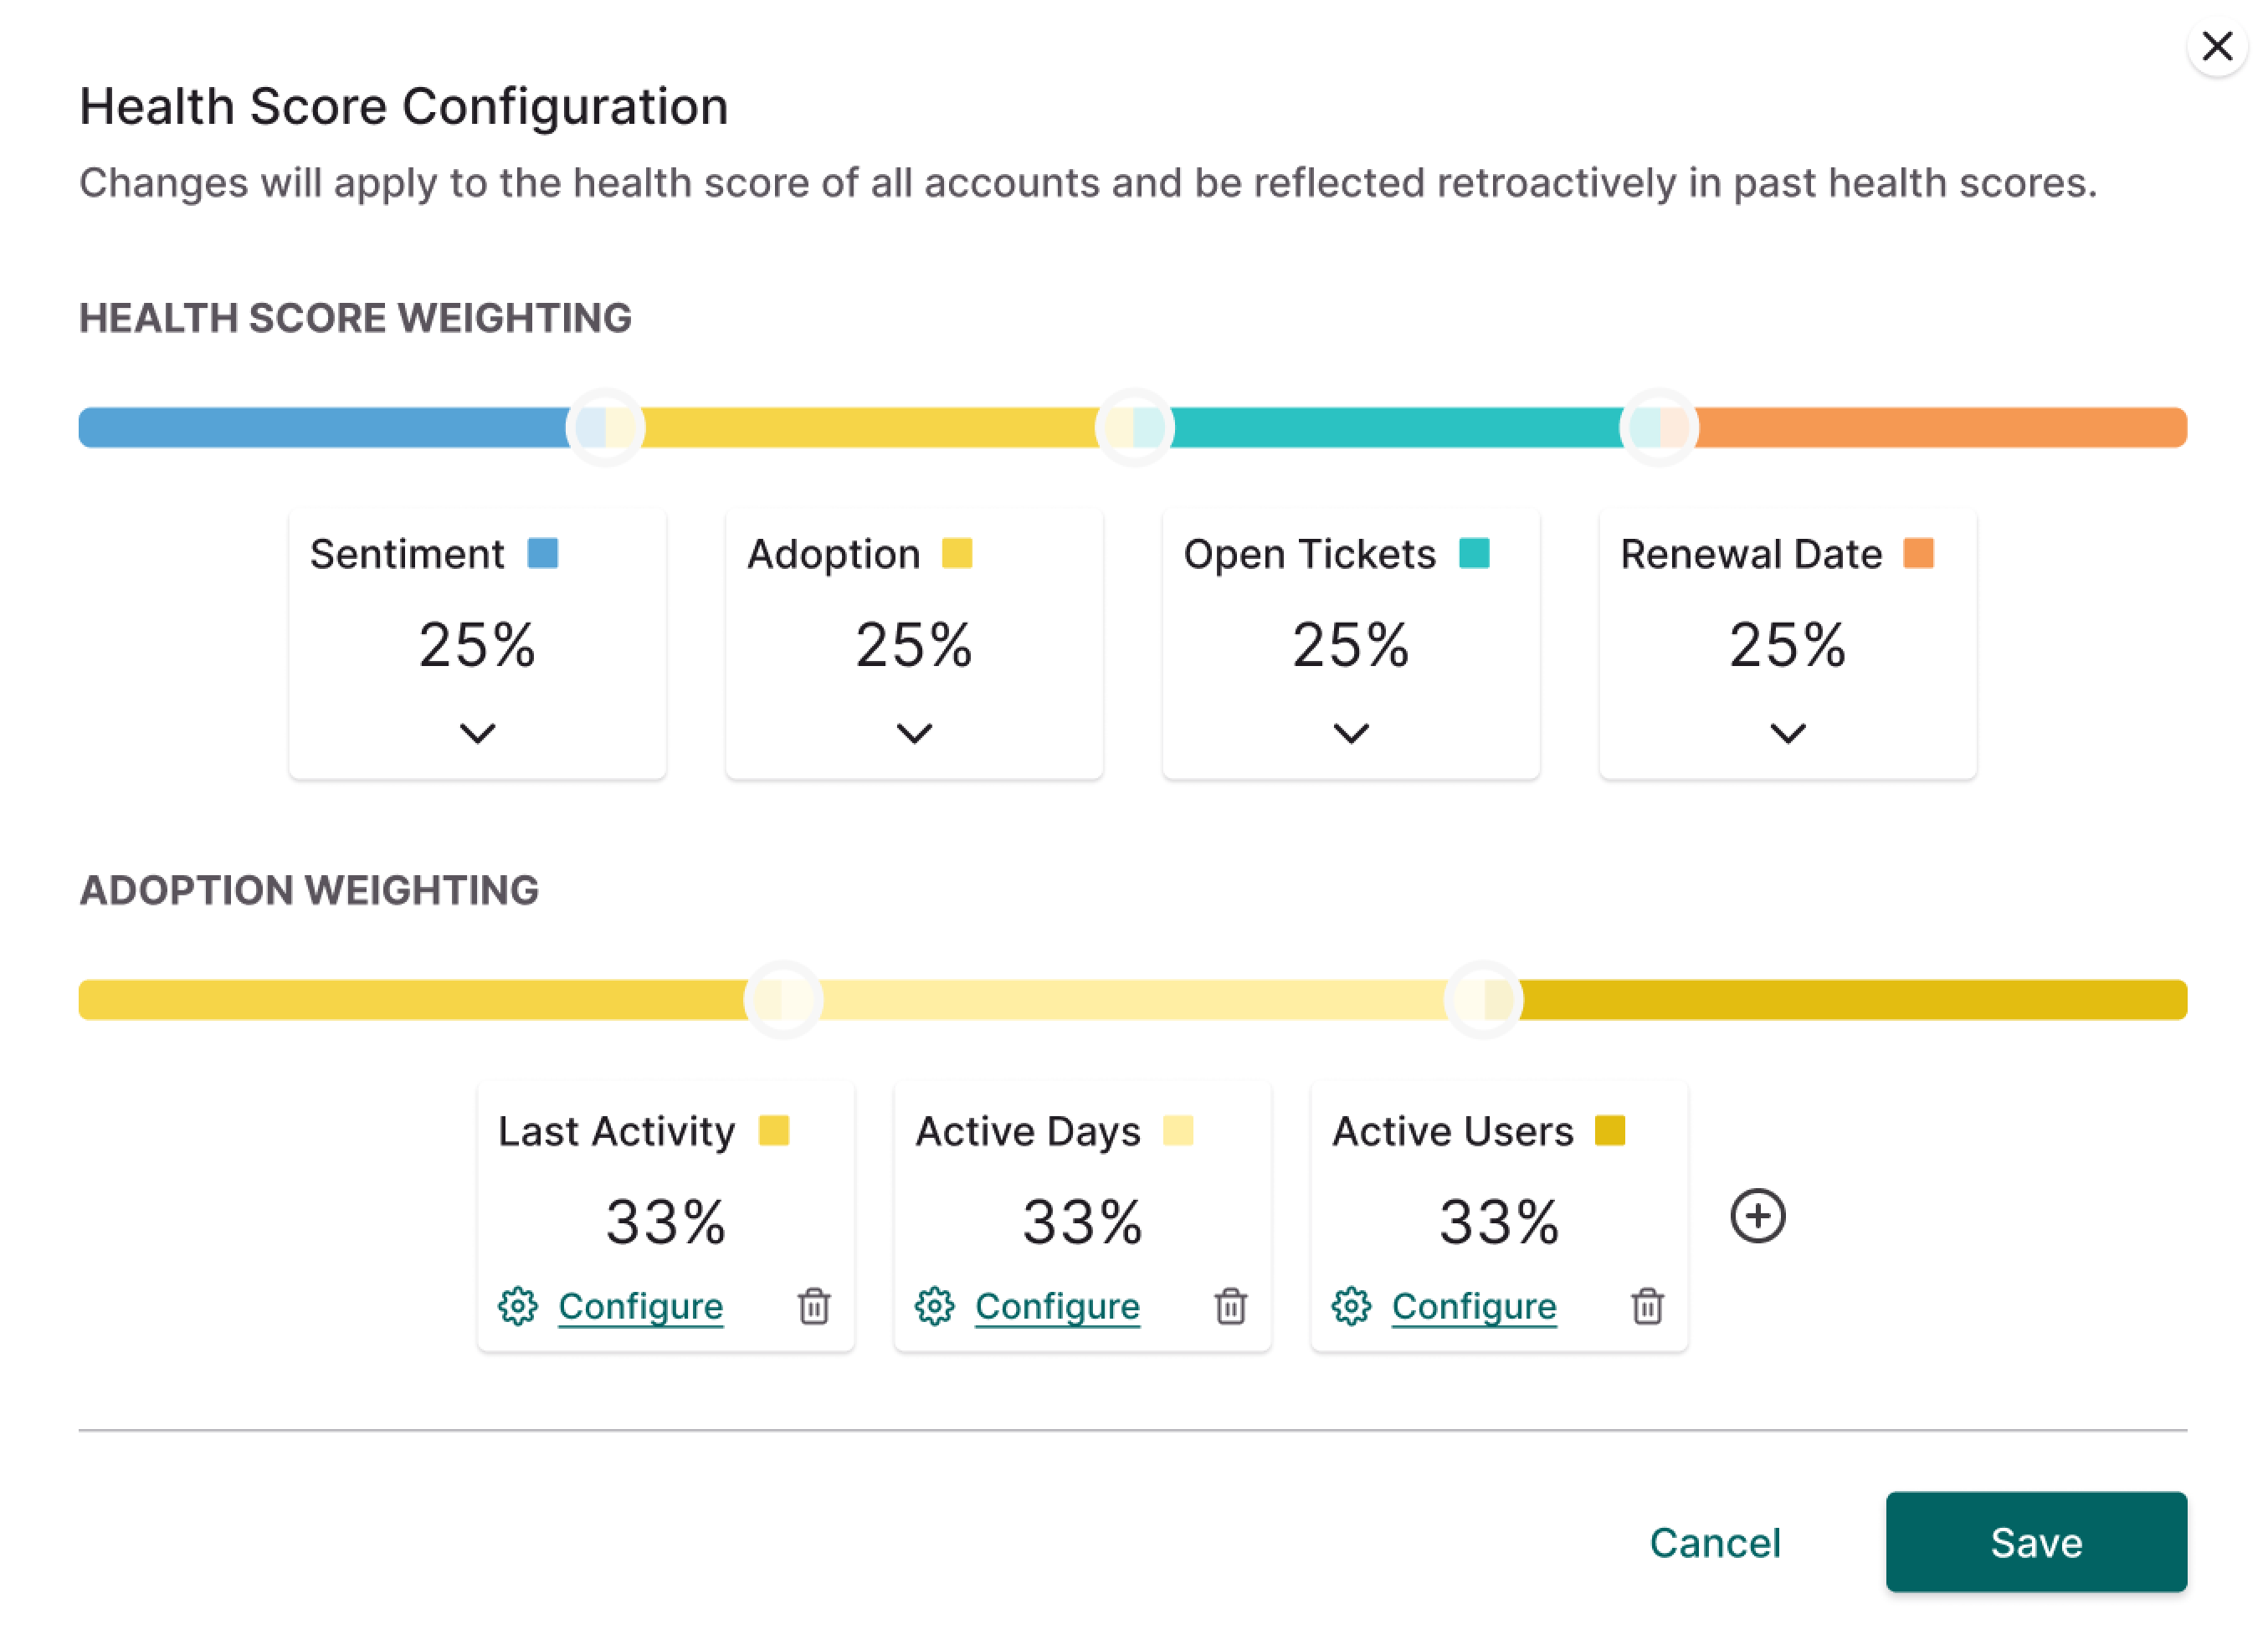Expand the Adoption card chevron
Screen dimensions: 2268x1650
point(914,733)
